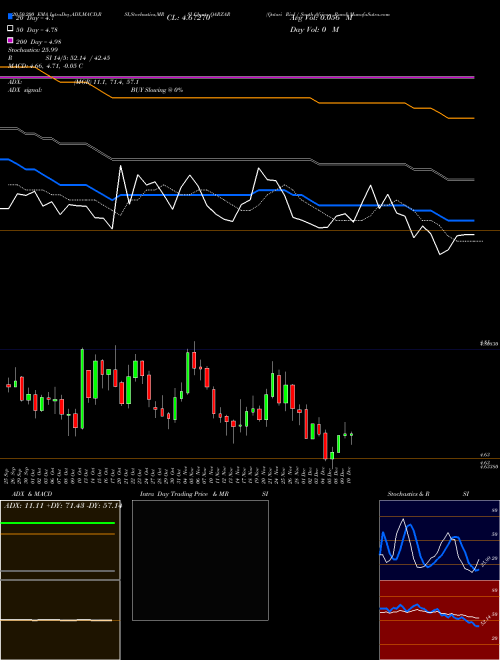Click the blue 20 Day legend swatch
Screen dimensions: 500x660
(10, 17)
